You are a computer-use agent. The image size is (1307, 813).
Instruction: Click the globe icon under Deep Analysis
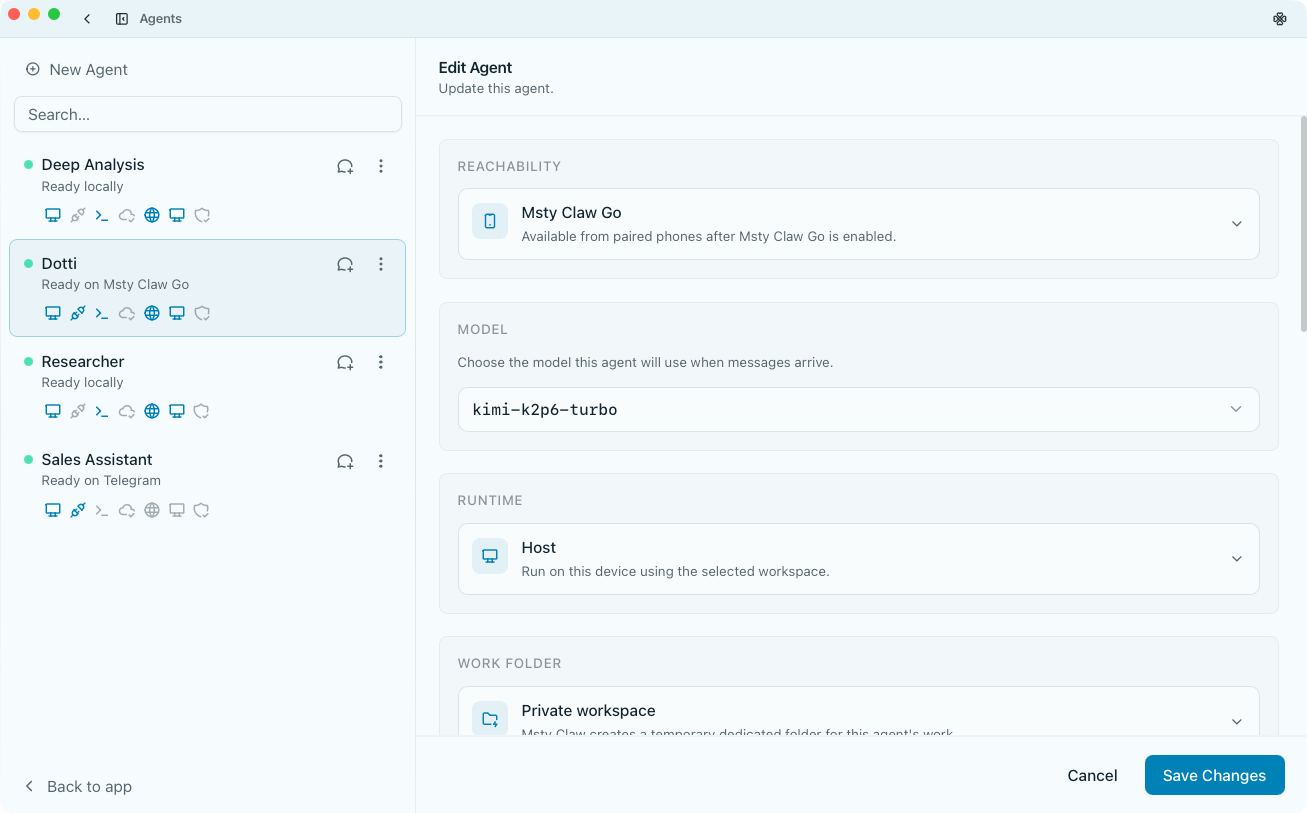coord(152,215)
